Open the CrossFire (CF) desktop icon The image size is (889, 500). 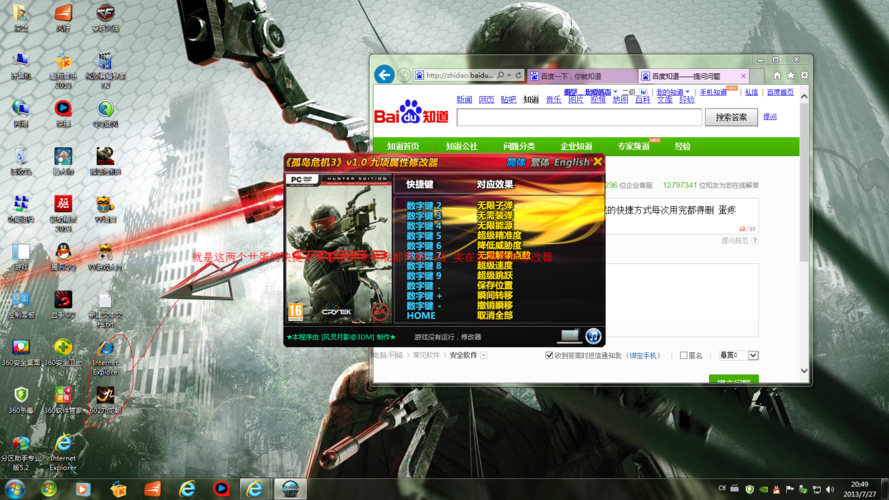pos(105,17)
